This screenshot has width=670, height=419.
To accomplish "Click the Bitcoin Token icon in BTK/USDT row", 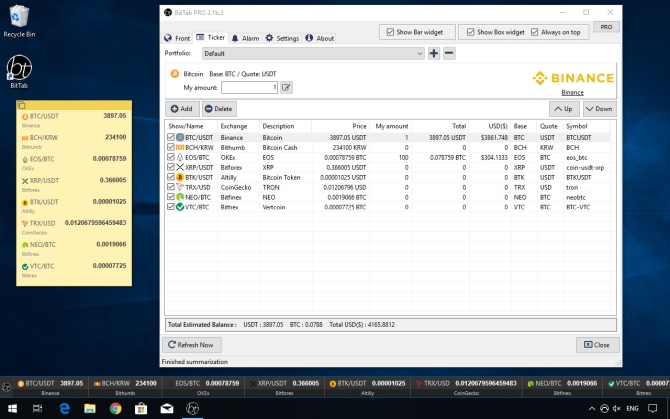I will pos(180,177).
